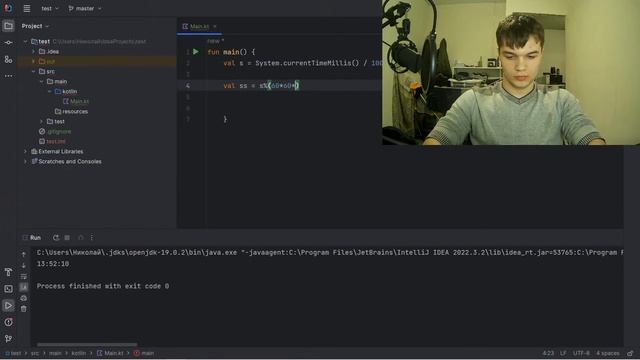Open more Run toolbar options

pyautogui.click(x=92, y=238)
